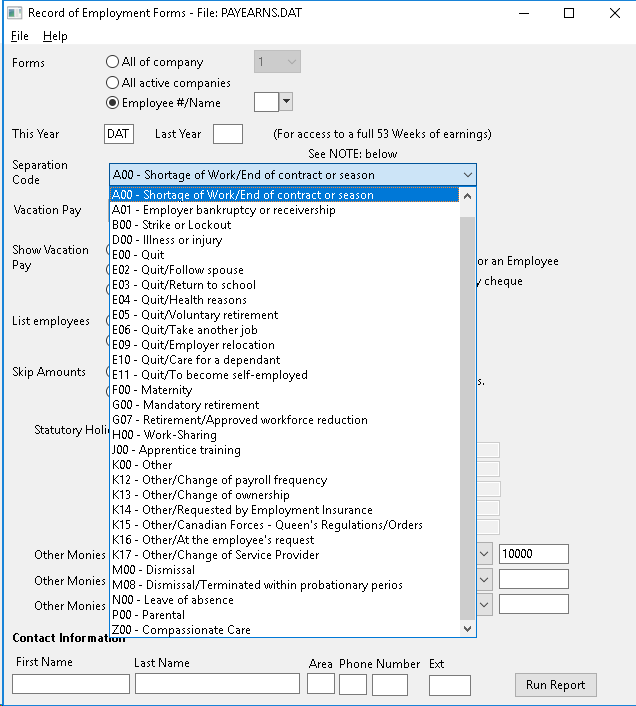Select M00 - Dismissal
Screen dimensions: 636x706
point(284,570)
